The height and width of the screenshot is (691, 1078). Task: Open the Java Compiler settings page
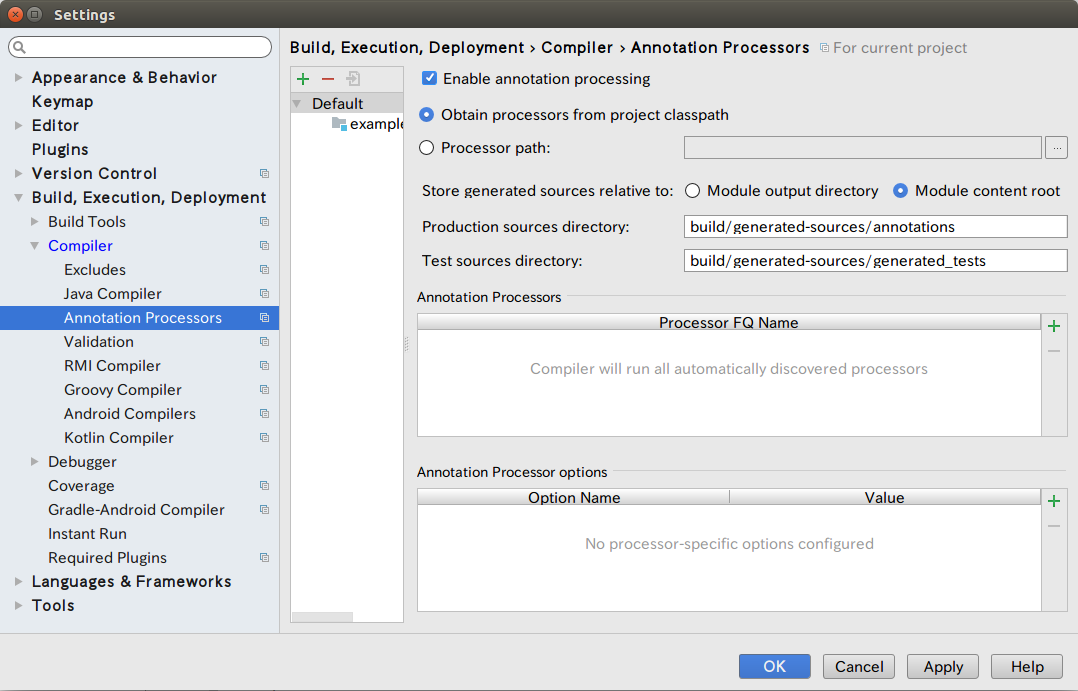pyautogui.click(x=112, y=293)
